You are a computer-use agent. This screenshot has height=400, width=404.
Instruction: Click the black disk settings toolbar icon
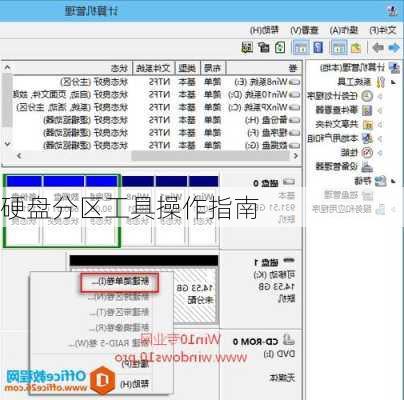(264, 47)
